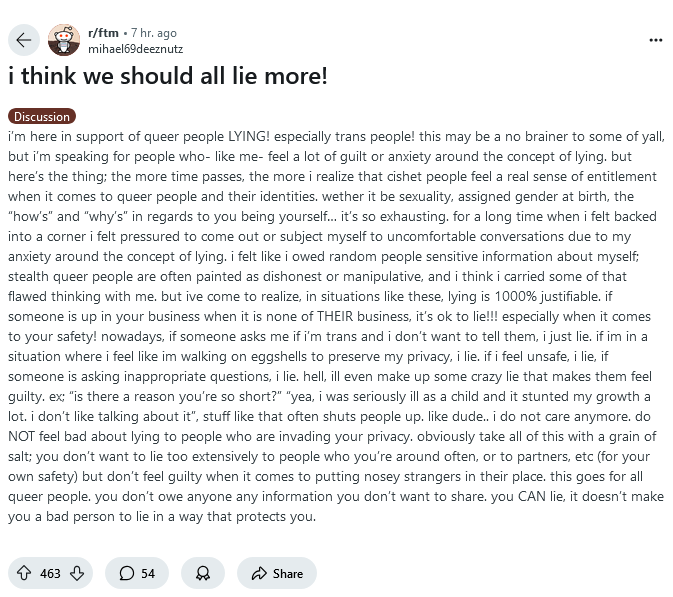Downvote the post
Screen dimensions: 673x597
pos(77,573)
